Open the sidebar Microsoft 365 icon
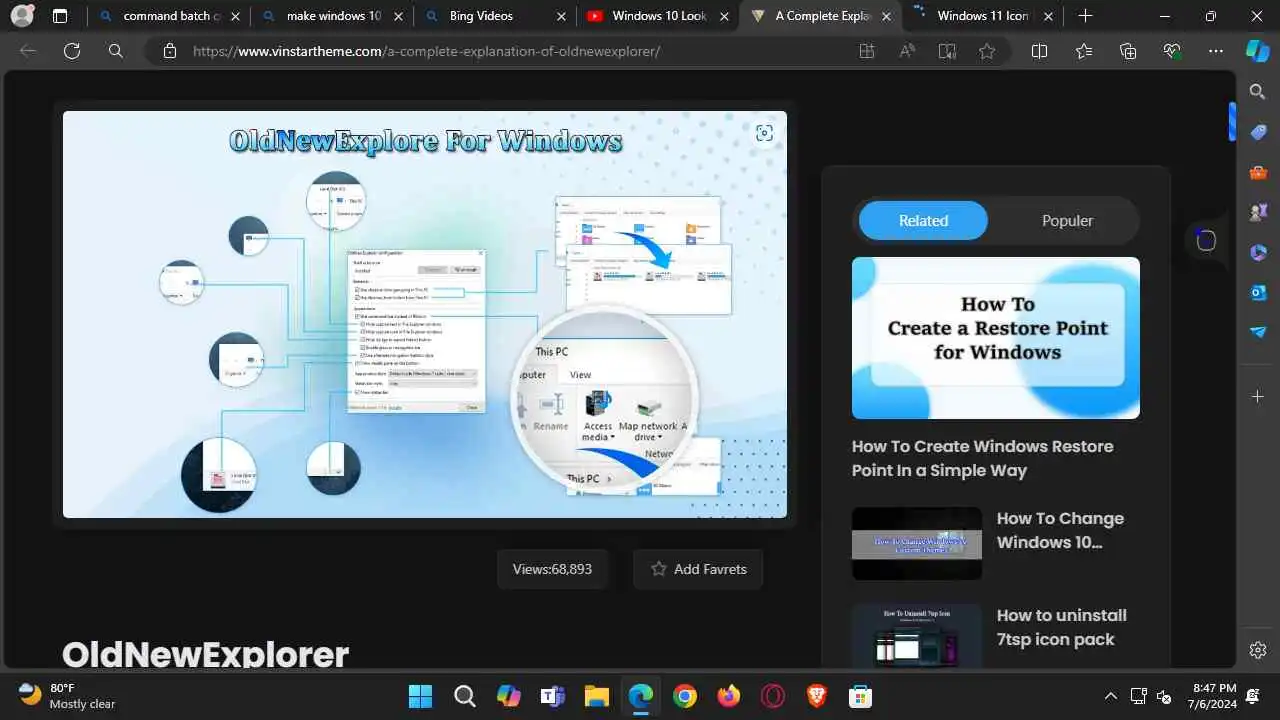Image resolution: width=1280 pixels, height=720 pixels. [x=1258, y=252]
